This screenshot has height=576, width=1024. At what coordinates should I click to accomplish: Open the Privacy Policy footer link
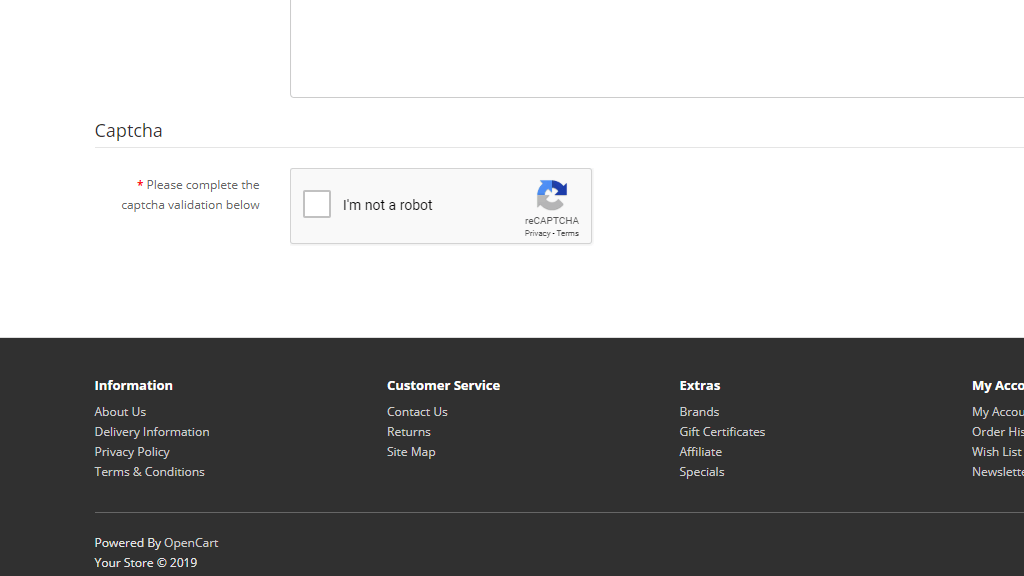click(132, 452)
